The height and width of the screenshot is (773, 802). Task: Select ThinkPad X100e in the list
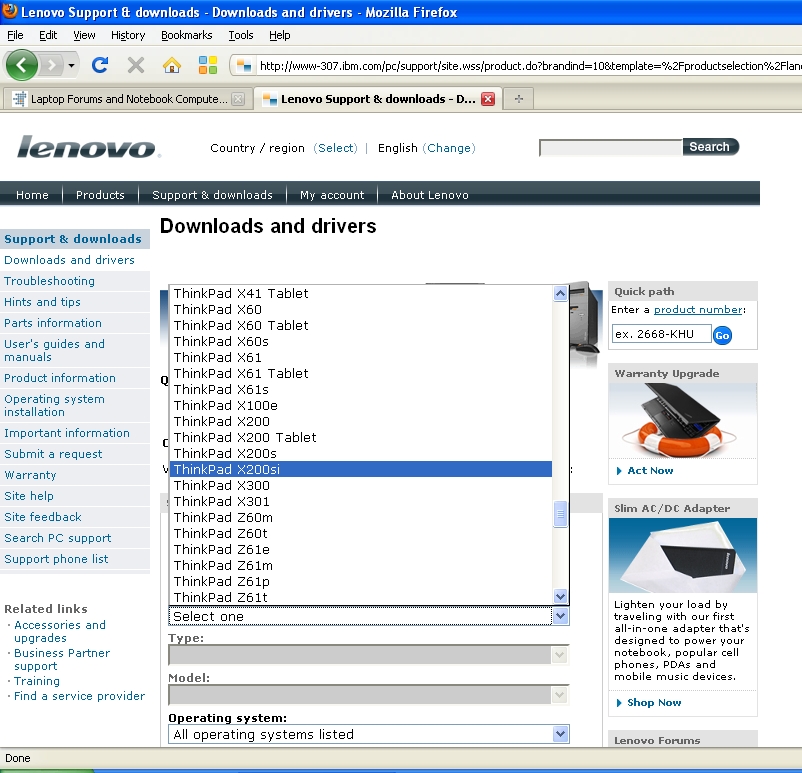(361, 406)
